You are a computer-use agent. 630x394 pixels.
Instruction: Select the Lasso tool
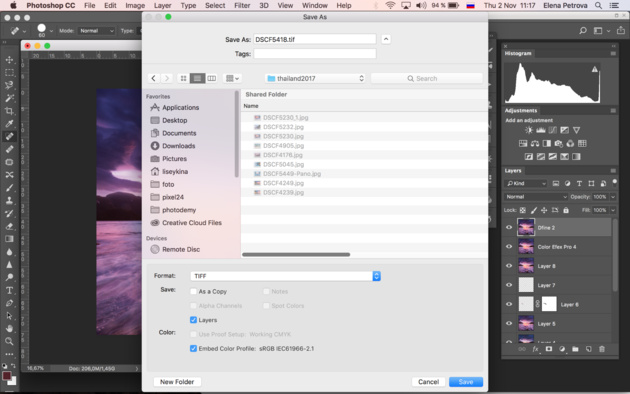click(x=9, y=85)
